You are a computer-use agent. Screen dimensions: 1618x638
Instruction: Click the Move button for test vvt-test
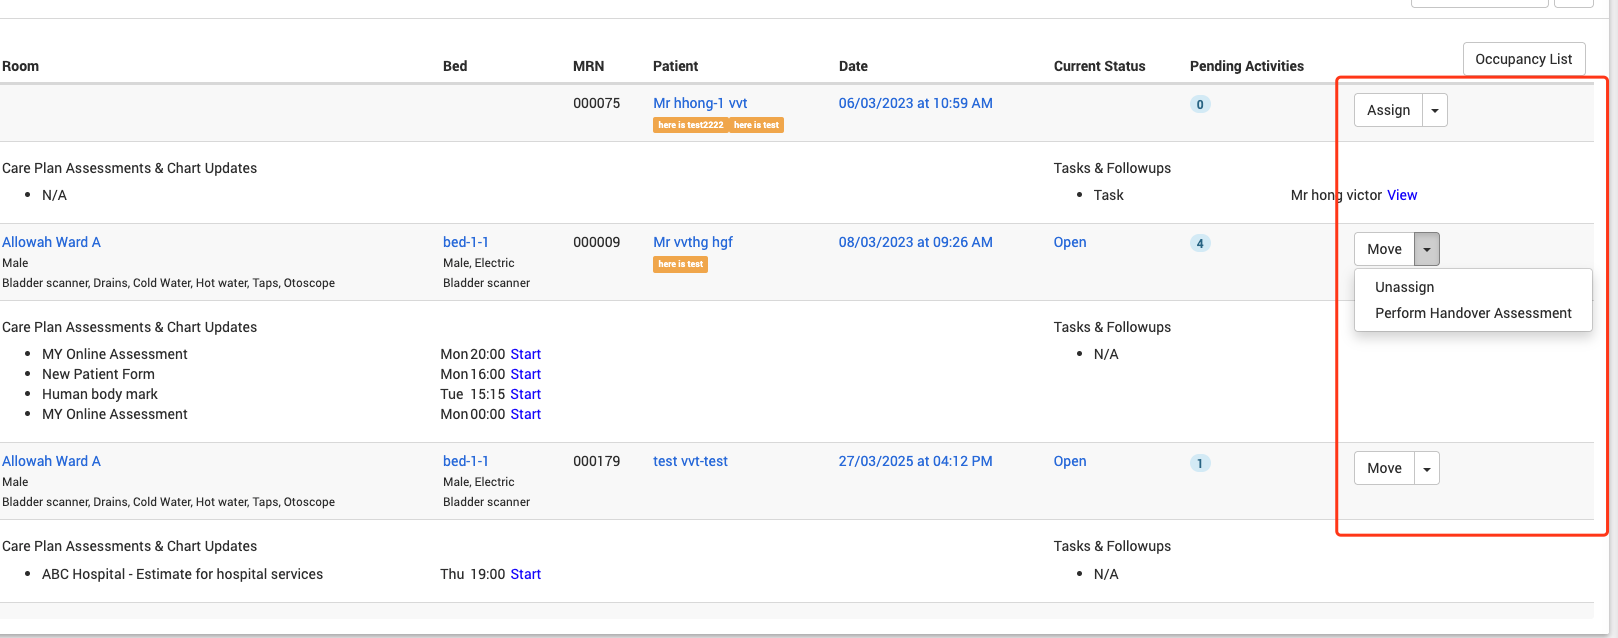click(x=1384, y=468)
